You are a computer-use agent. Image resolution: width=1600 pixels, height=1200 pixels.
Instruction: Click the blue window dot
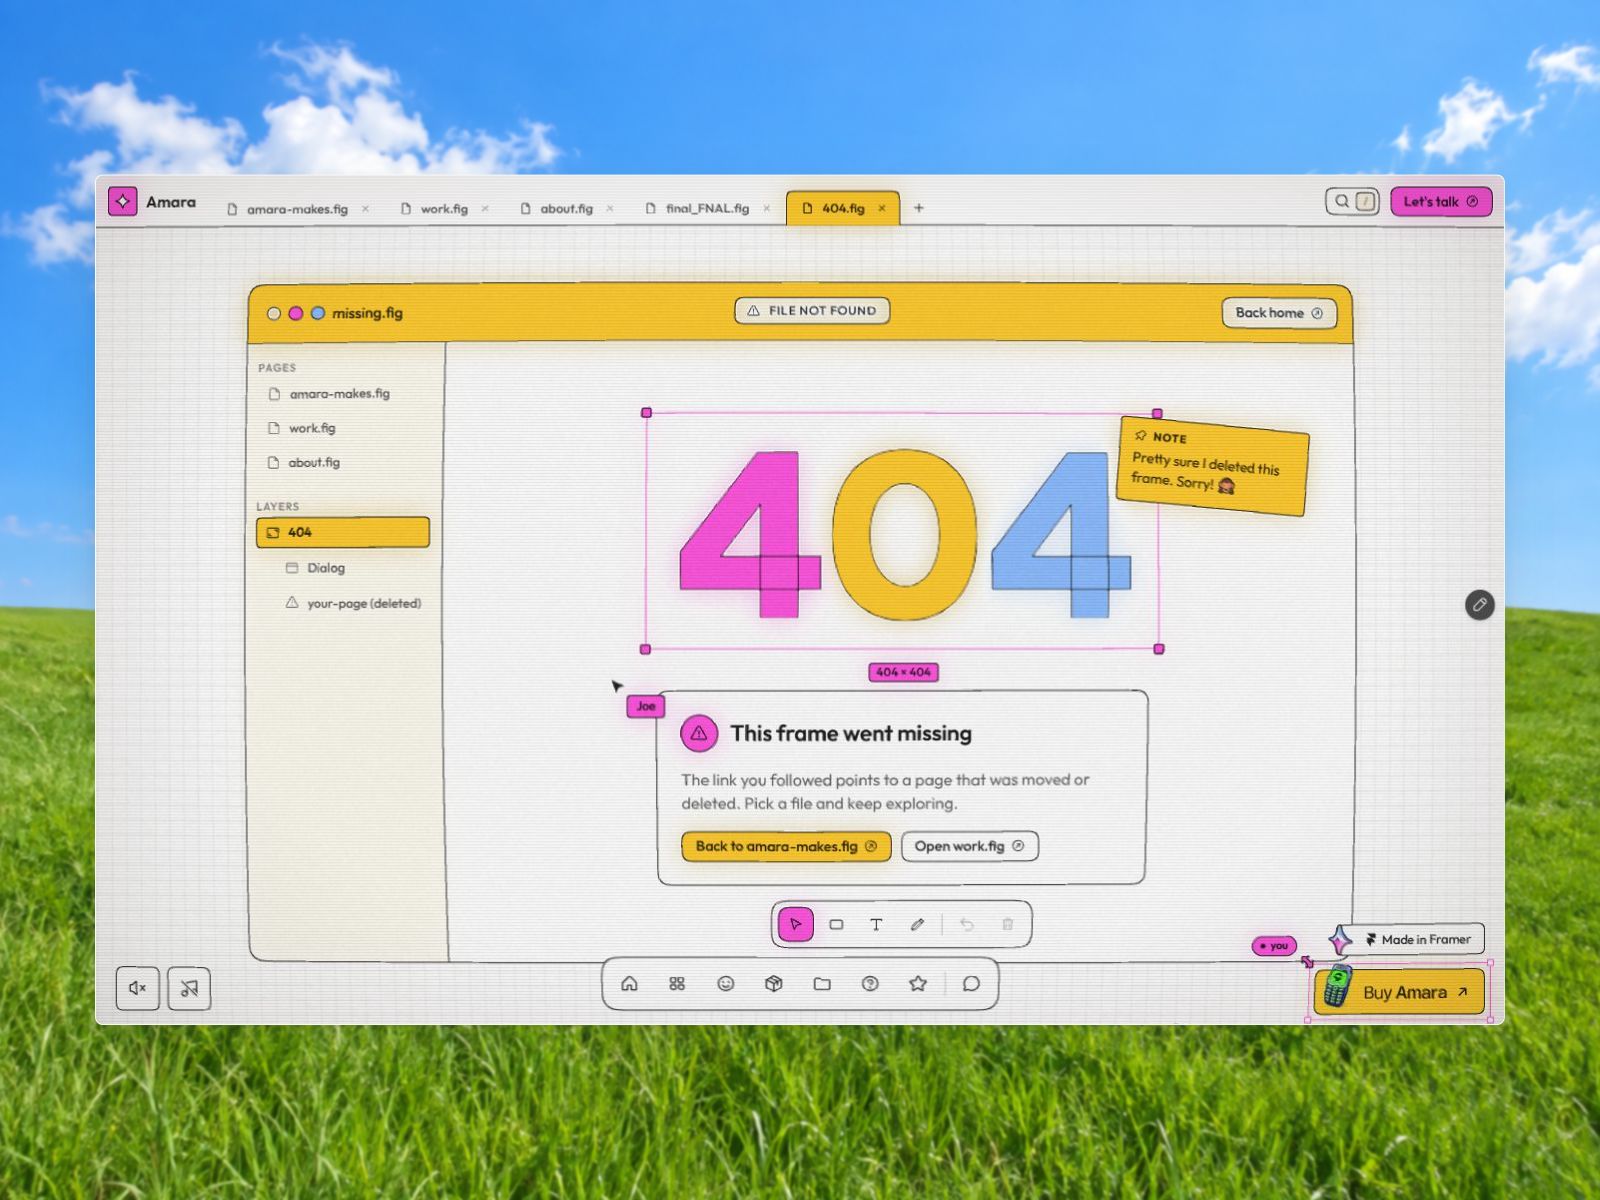pos(318,313)
